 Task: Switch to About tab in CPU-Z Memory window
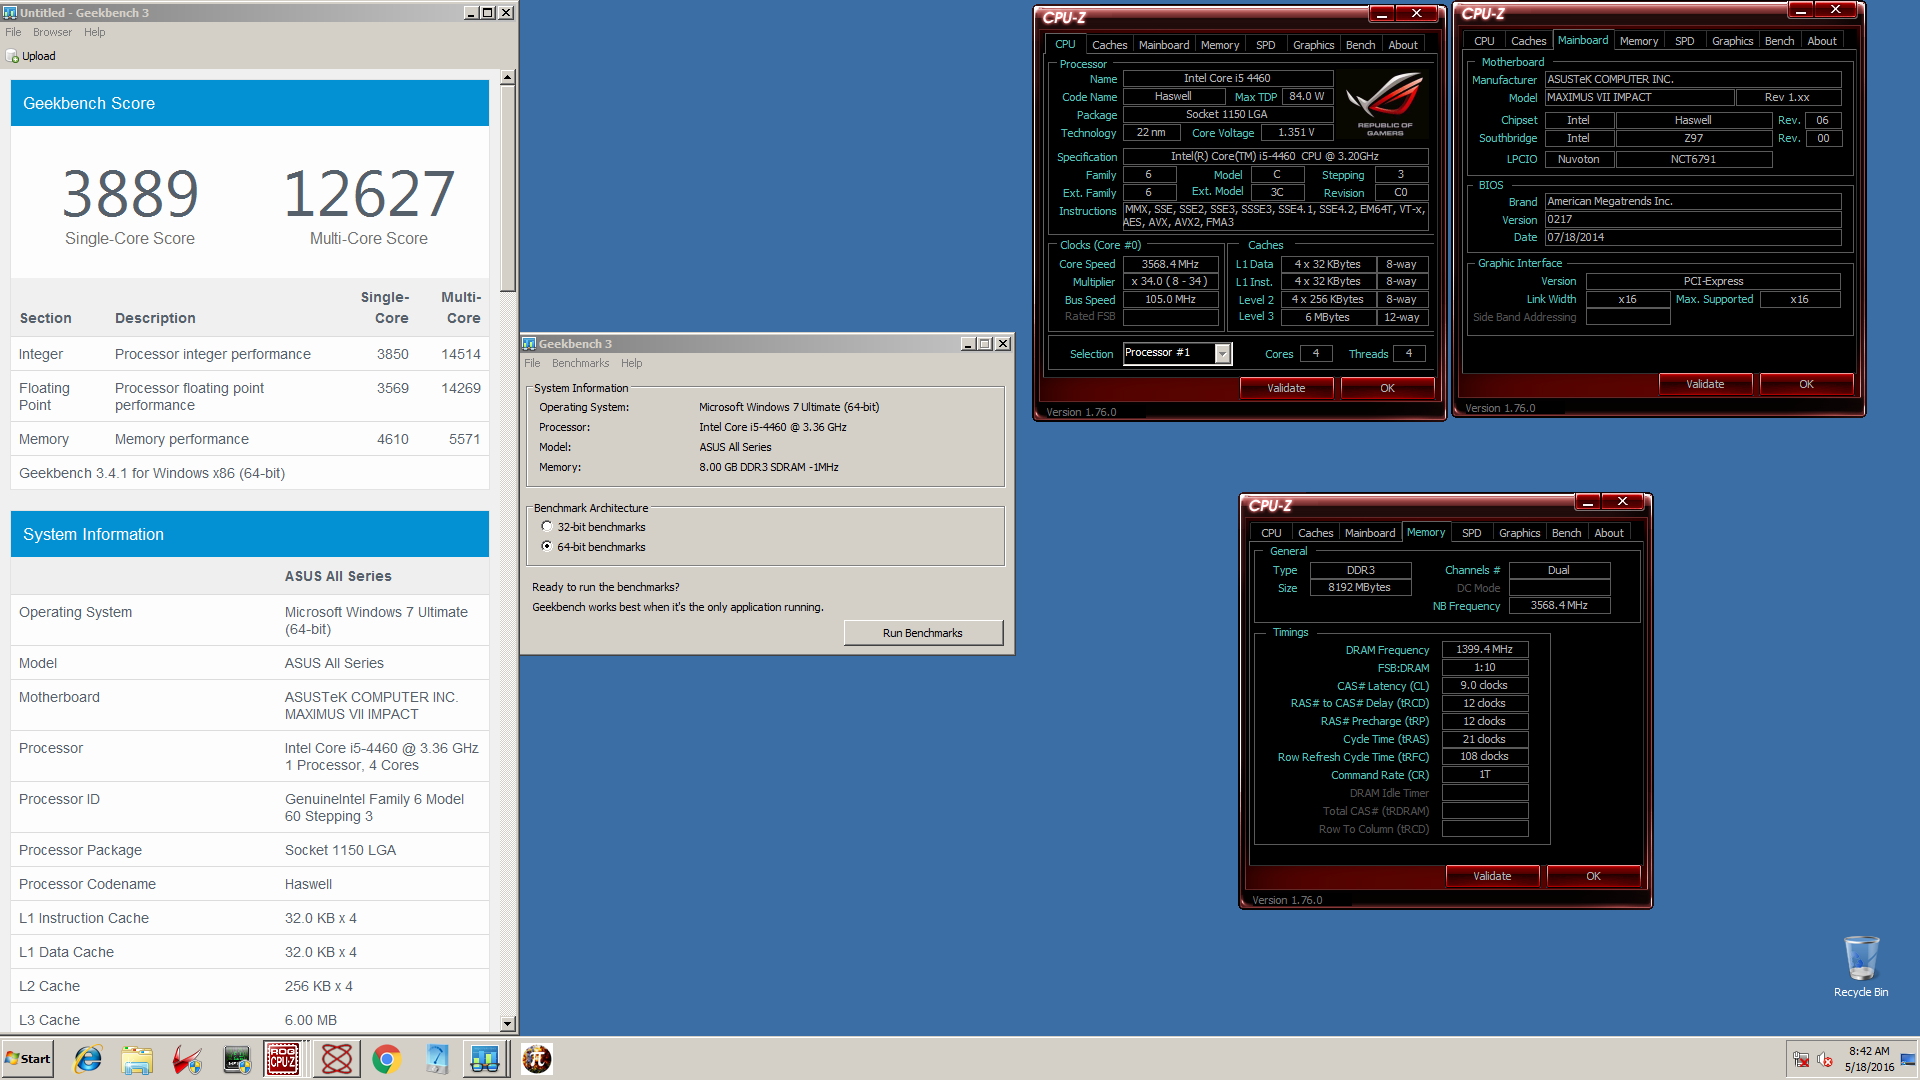[1609, 533]
